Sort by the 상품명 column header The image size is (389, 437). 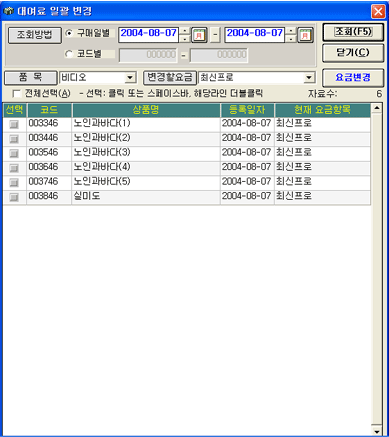(x=146, y=110)
